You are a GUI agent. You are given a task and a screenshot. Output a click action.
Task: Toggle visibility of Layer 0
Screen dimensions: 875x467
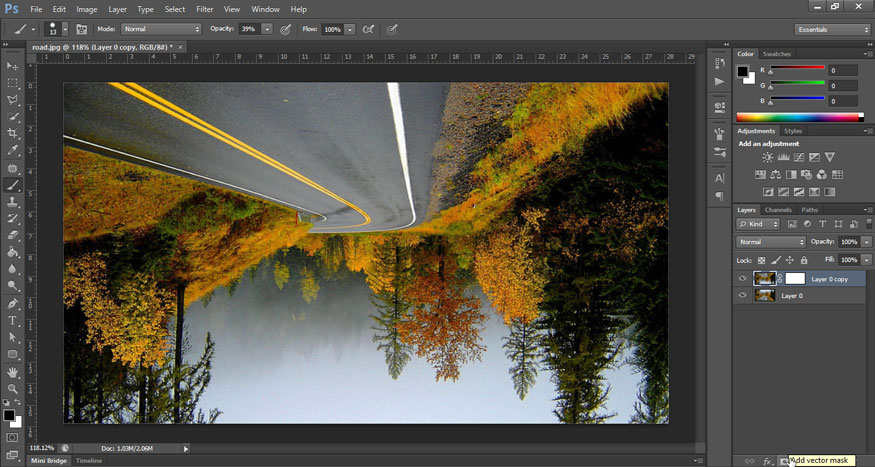(x=742, y=296)
